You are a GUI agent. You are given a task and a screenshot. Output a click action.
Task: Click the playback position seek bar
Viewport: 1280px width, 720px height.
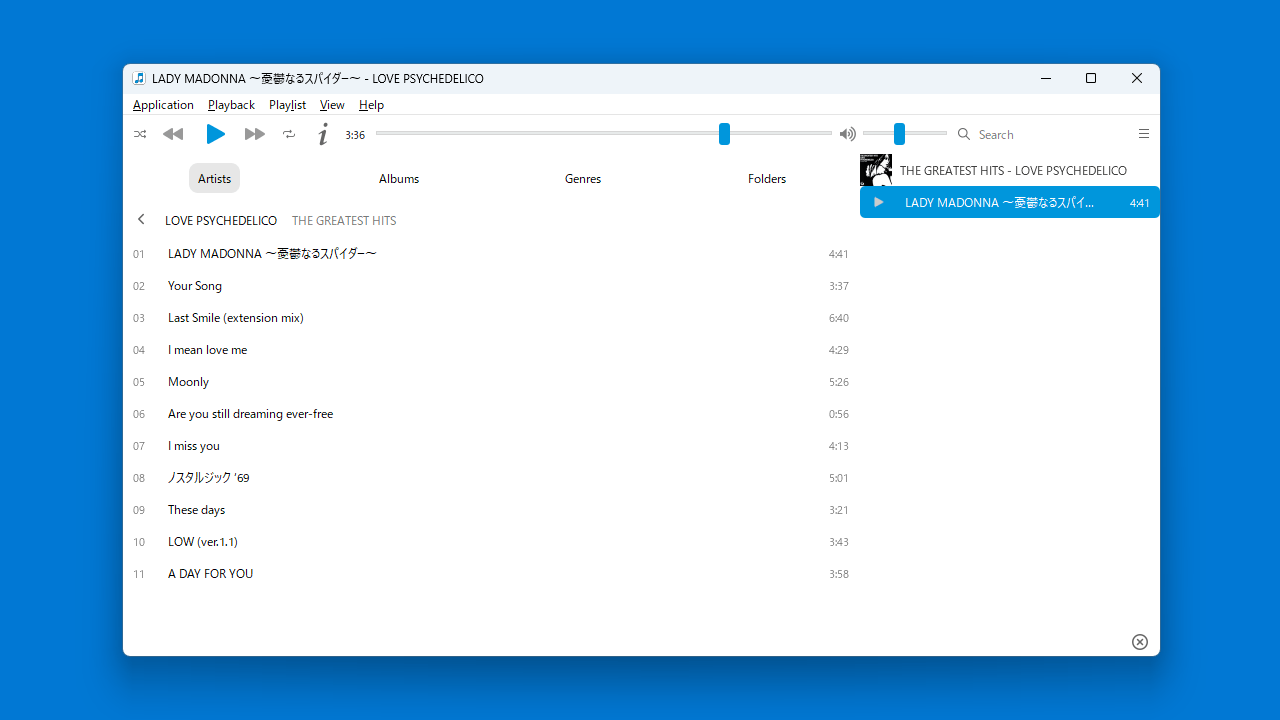(x=603, y=133)
